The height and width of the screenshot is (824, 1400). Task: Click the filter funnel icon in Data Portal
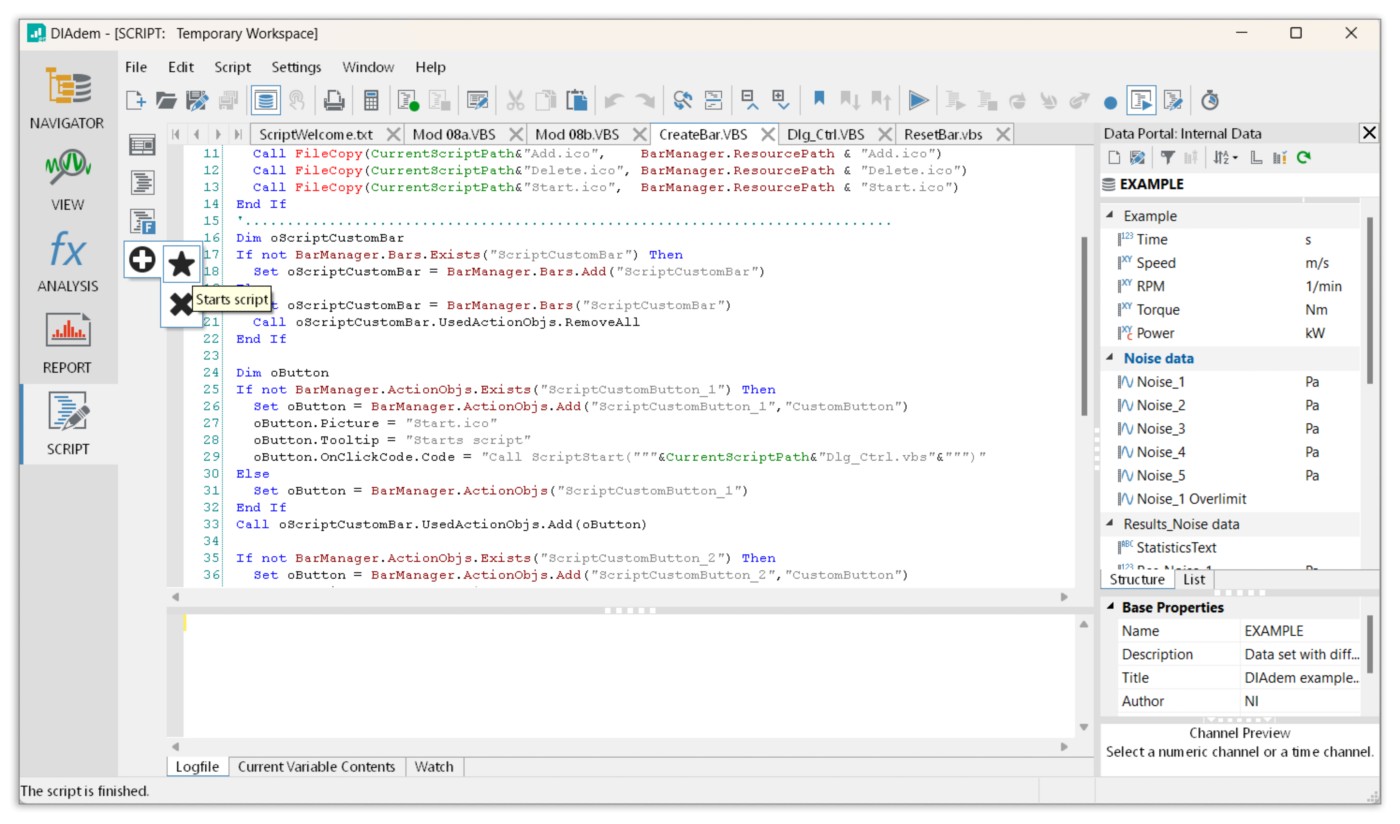pyautogui.click(x=1167, y=158)
